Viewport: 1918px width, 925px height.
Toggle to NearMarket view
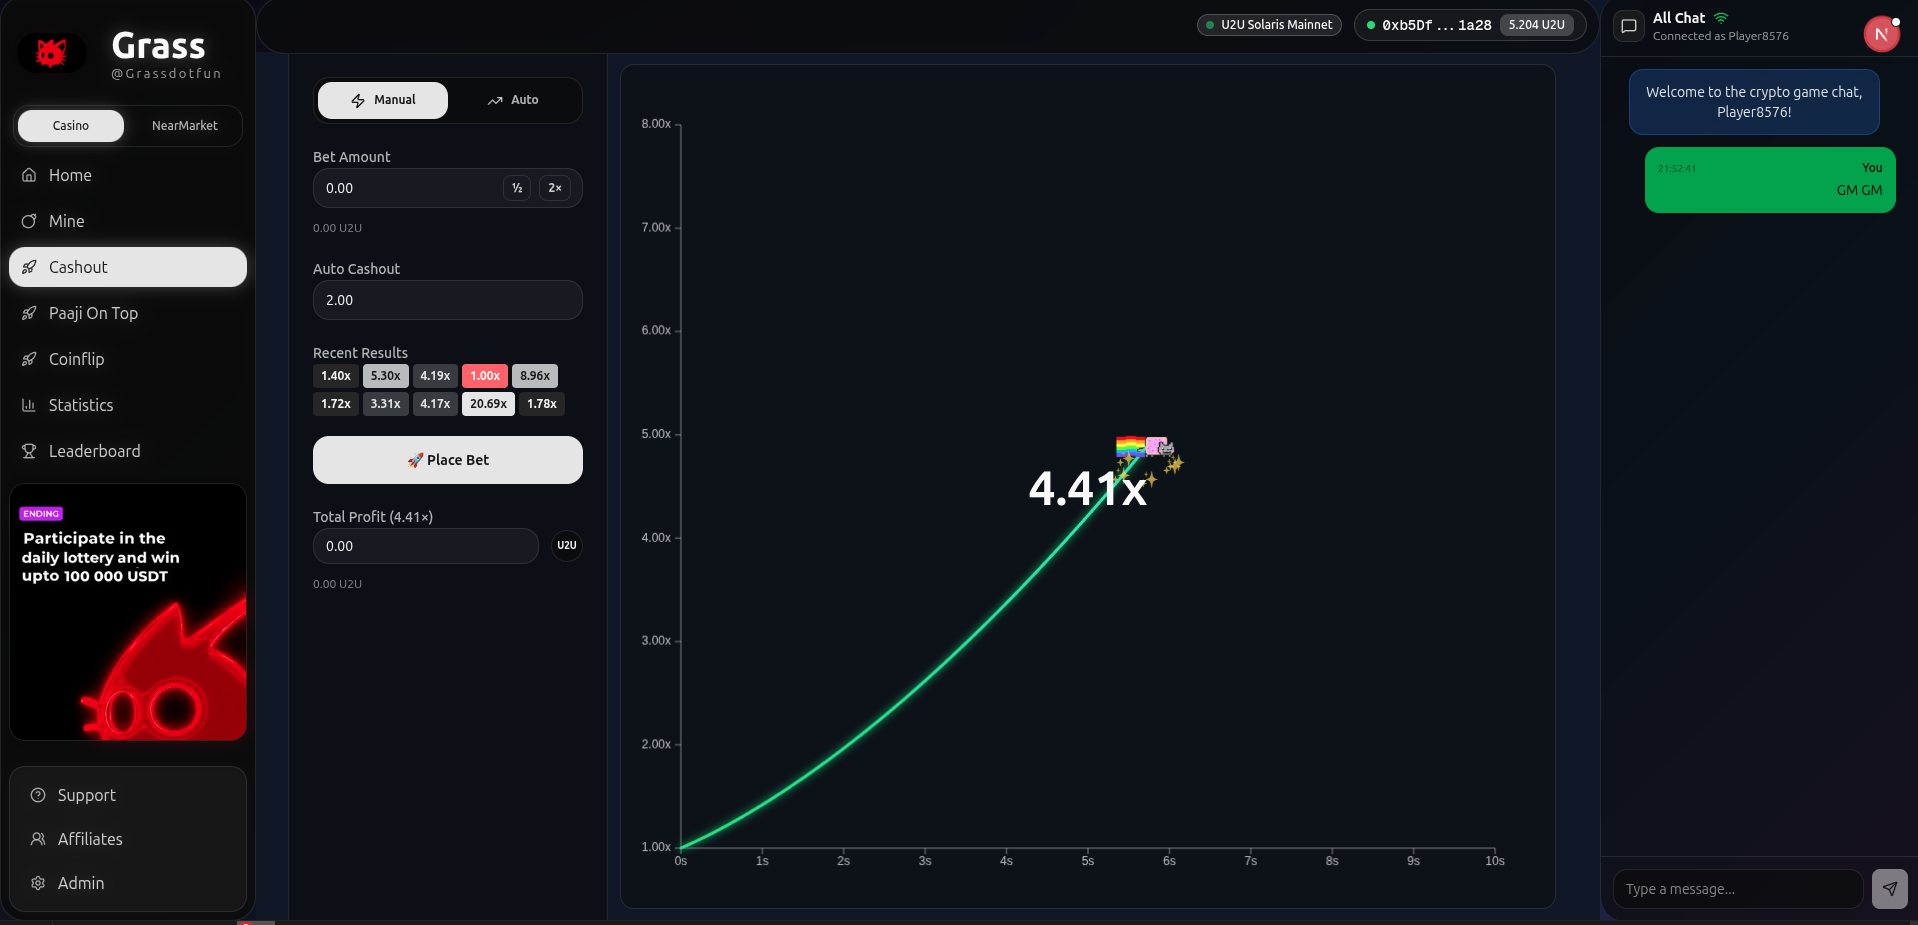tap(184, 126)
